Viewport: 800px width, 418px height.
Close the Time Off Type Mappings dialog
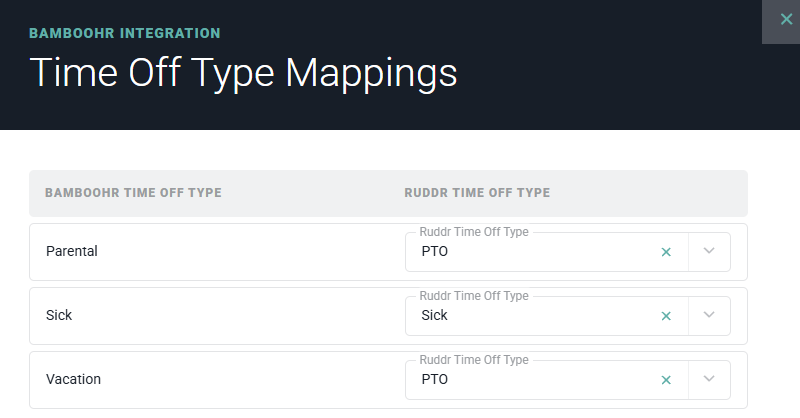[785, 19]
